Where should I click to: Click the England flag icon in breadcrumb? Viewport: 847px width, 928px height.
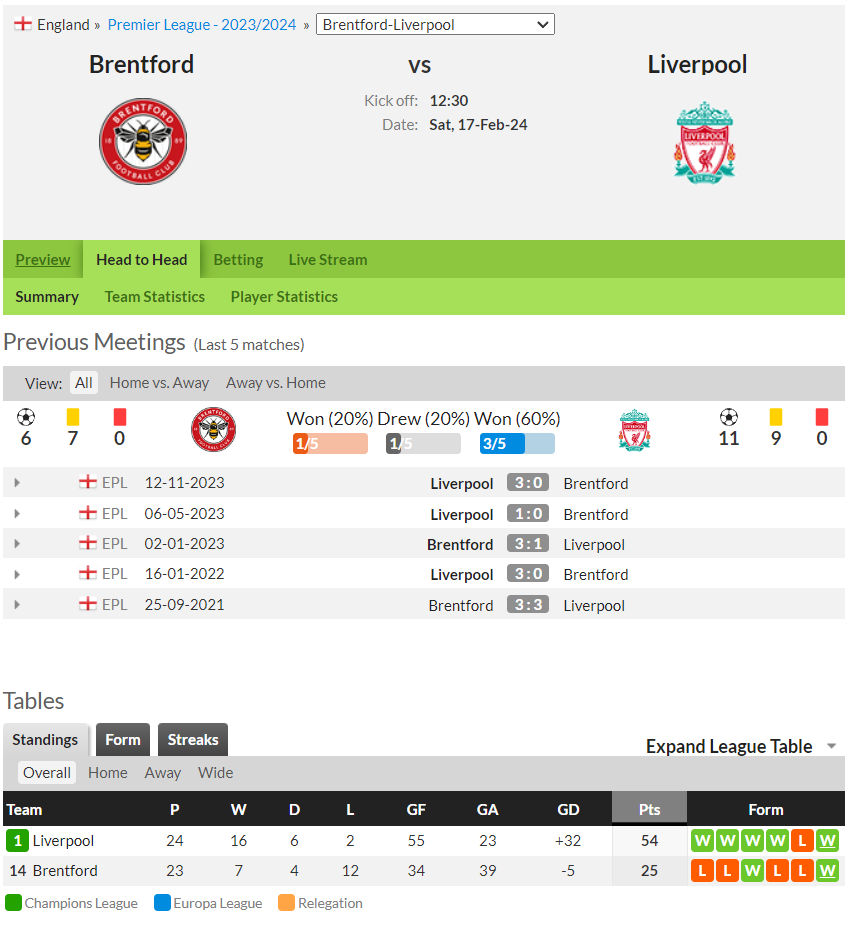pos(23,24)
